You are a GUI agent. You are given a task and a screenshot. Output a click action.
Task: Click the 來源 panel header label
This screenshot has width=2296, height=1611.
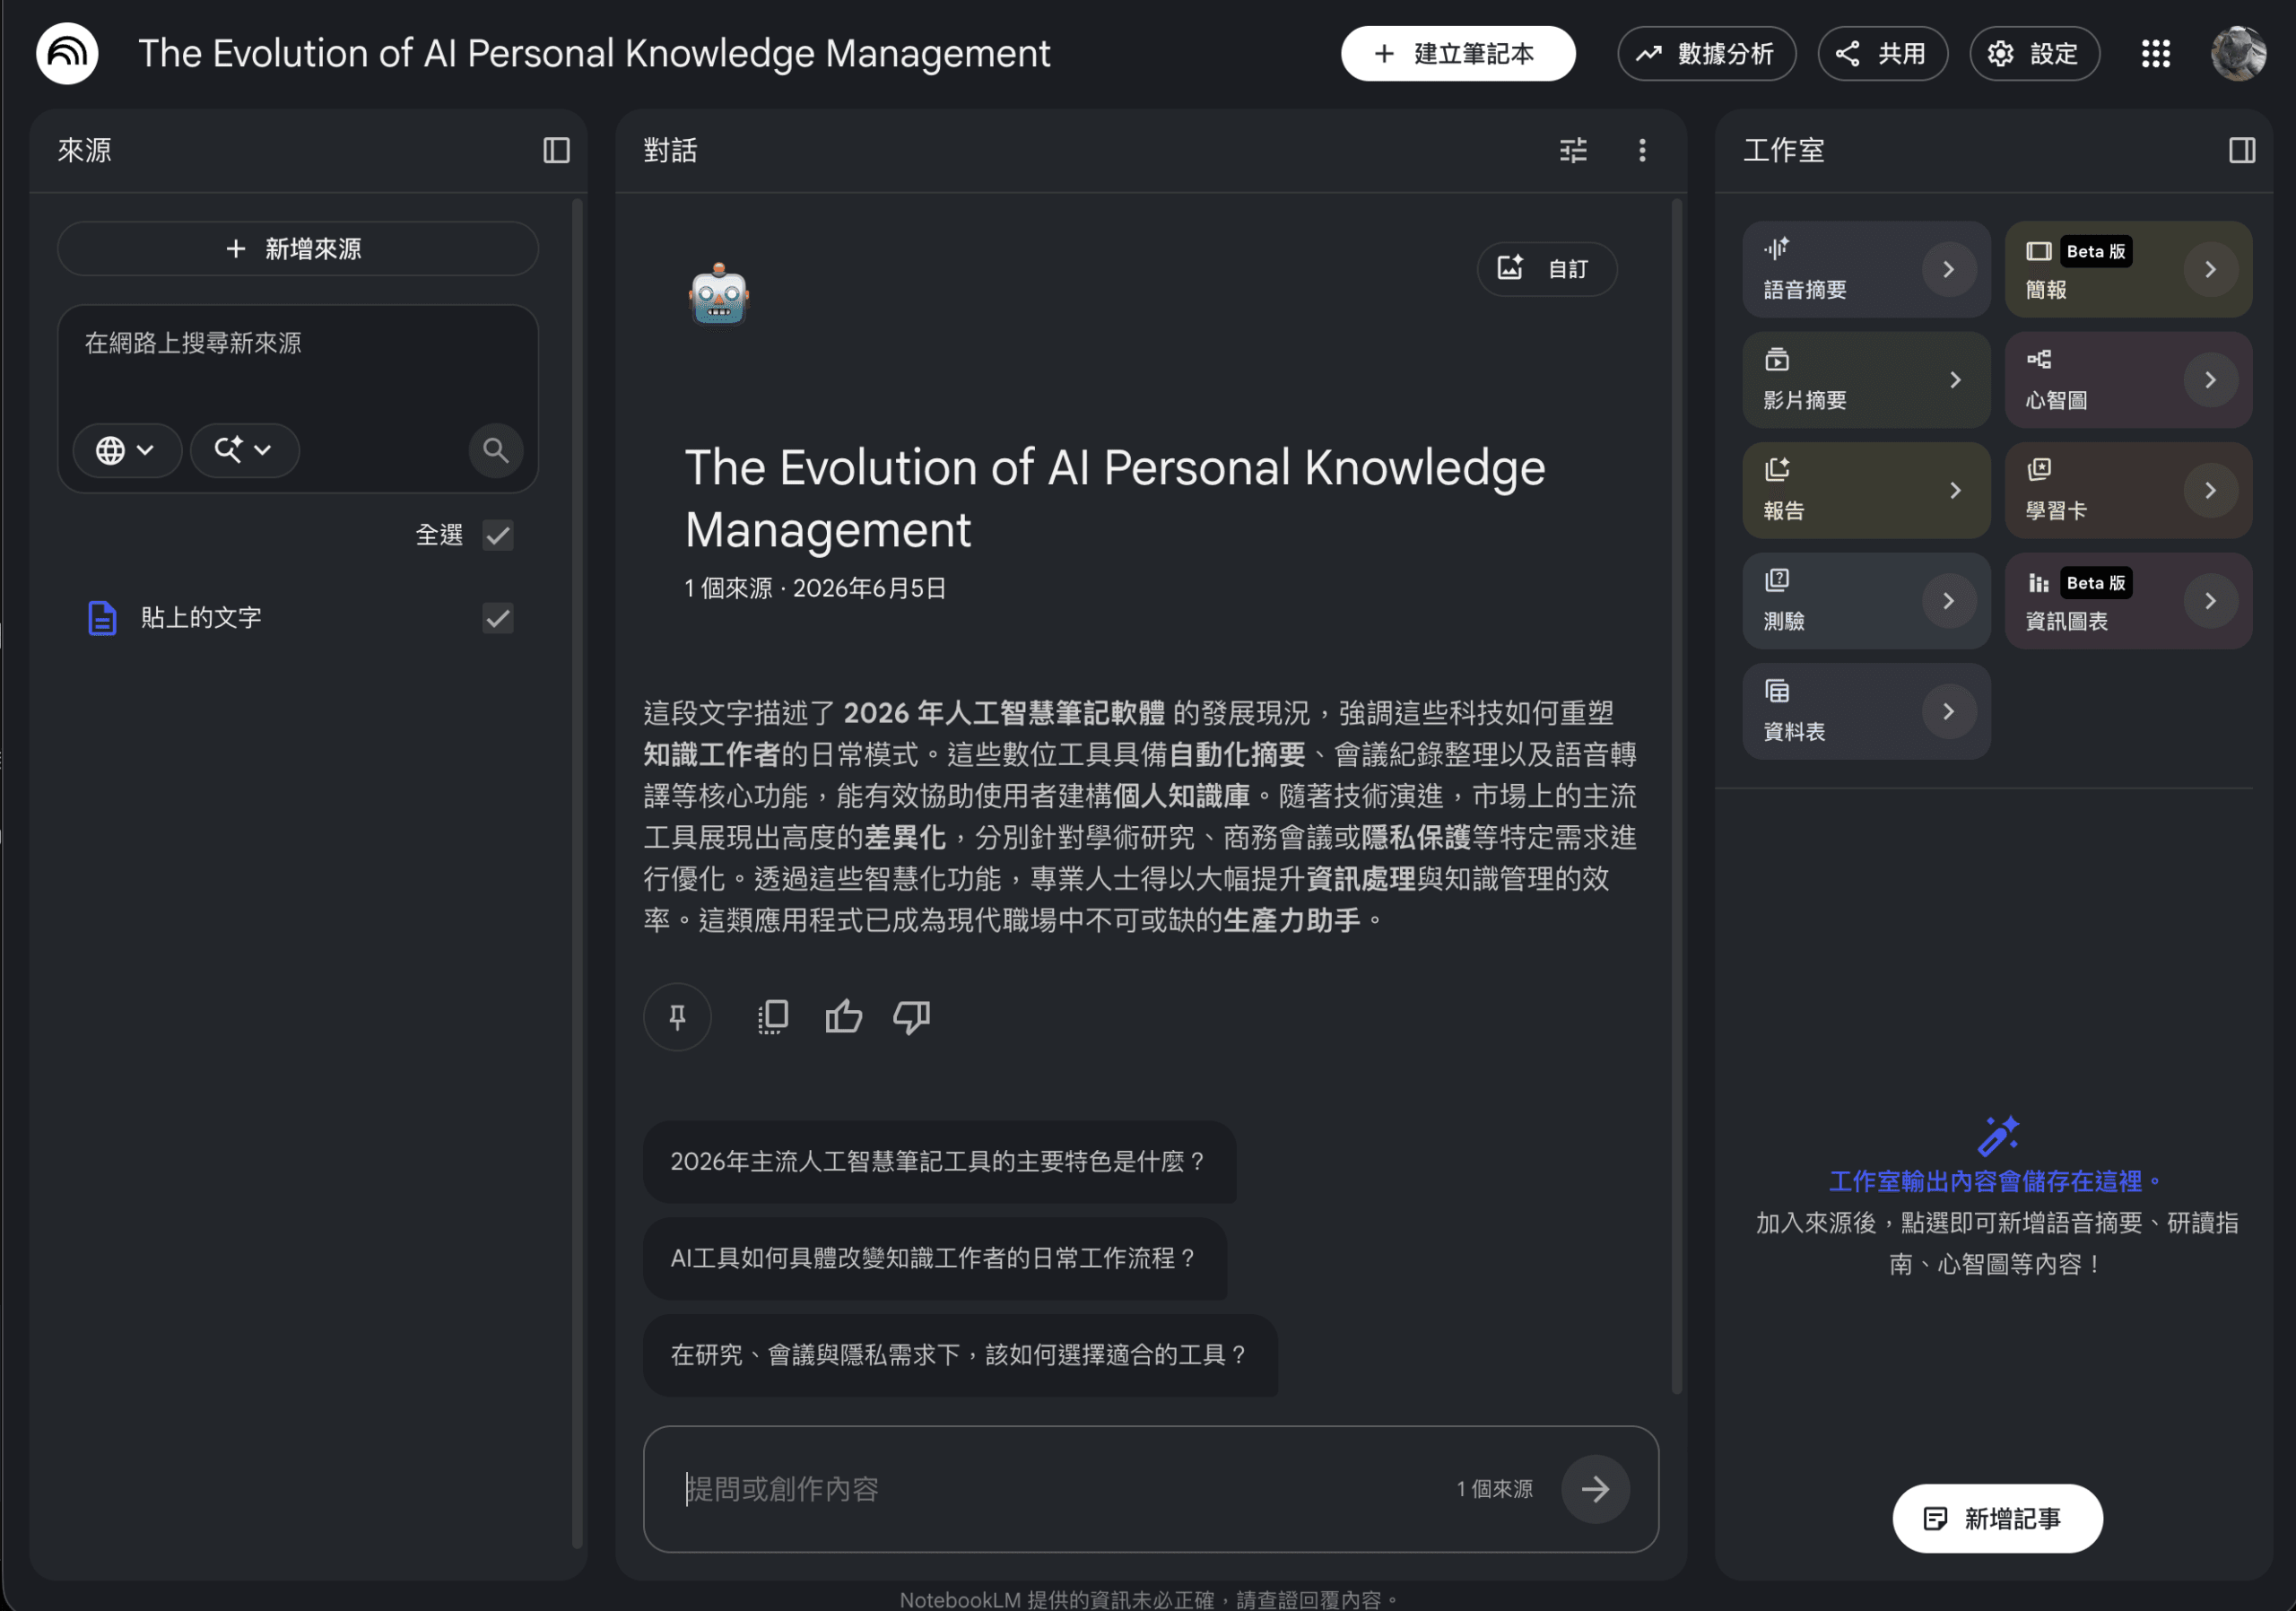click(84, 150)
